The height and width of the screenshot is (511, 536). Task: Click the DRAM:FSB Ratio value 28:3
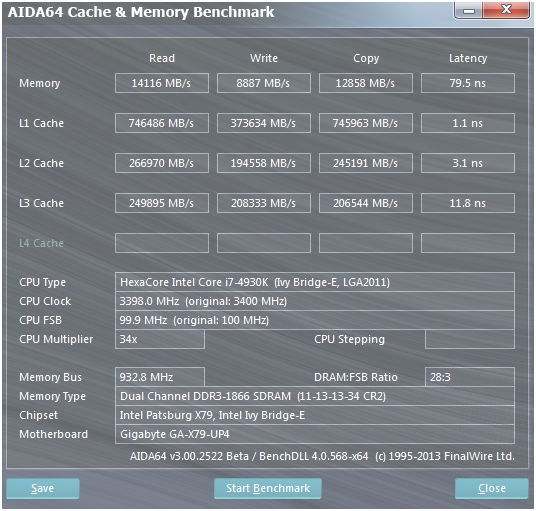click(470, 377)
